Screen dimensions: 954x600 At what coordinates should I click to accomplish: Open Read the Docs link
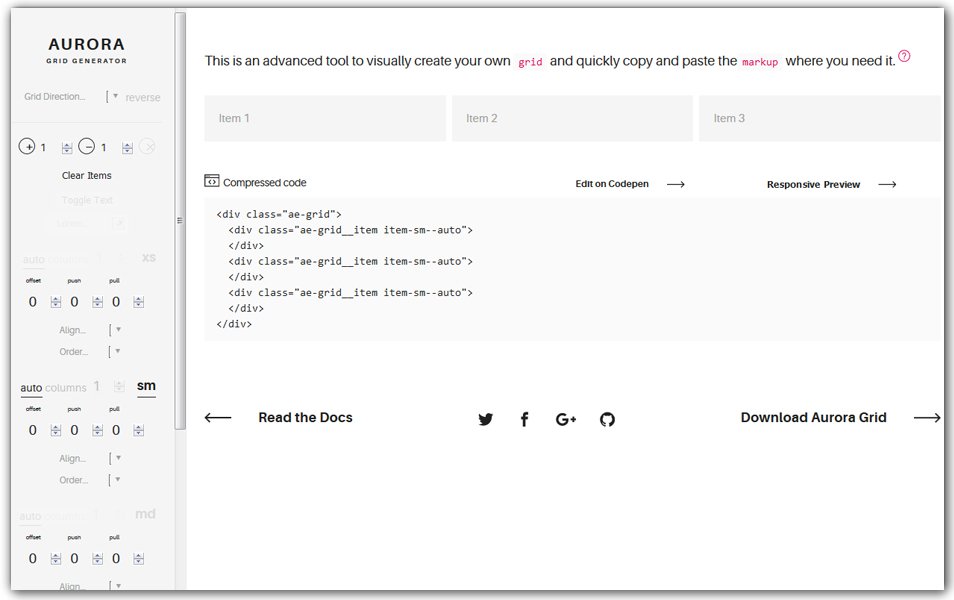pos(305,417)
